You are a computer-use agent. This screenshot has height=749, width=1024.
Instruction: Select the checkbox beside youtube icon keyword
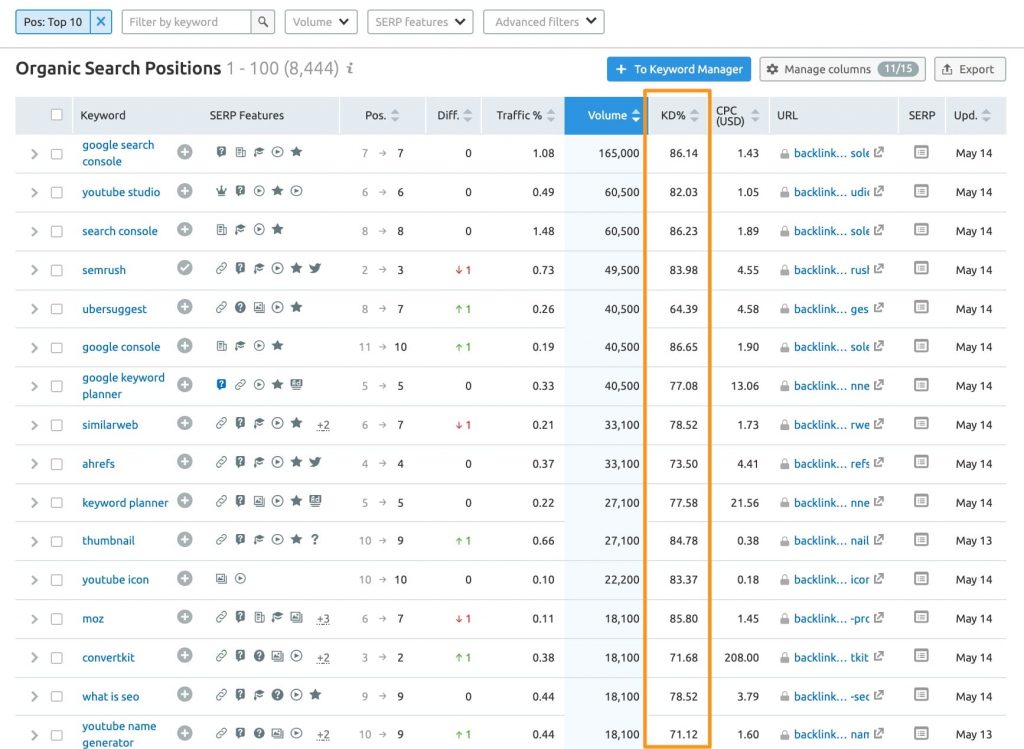tap(57, 578)
